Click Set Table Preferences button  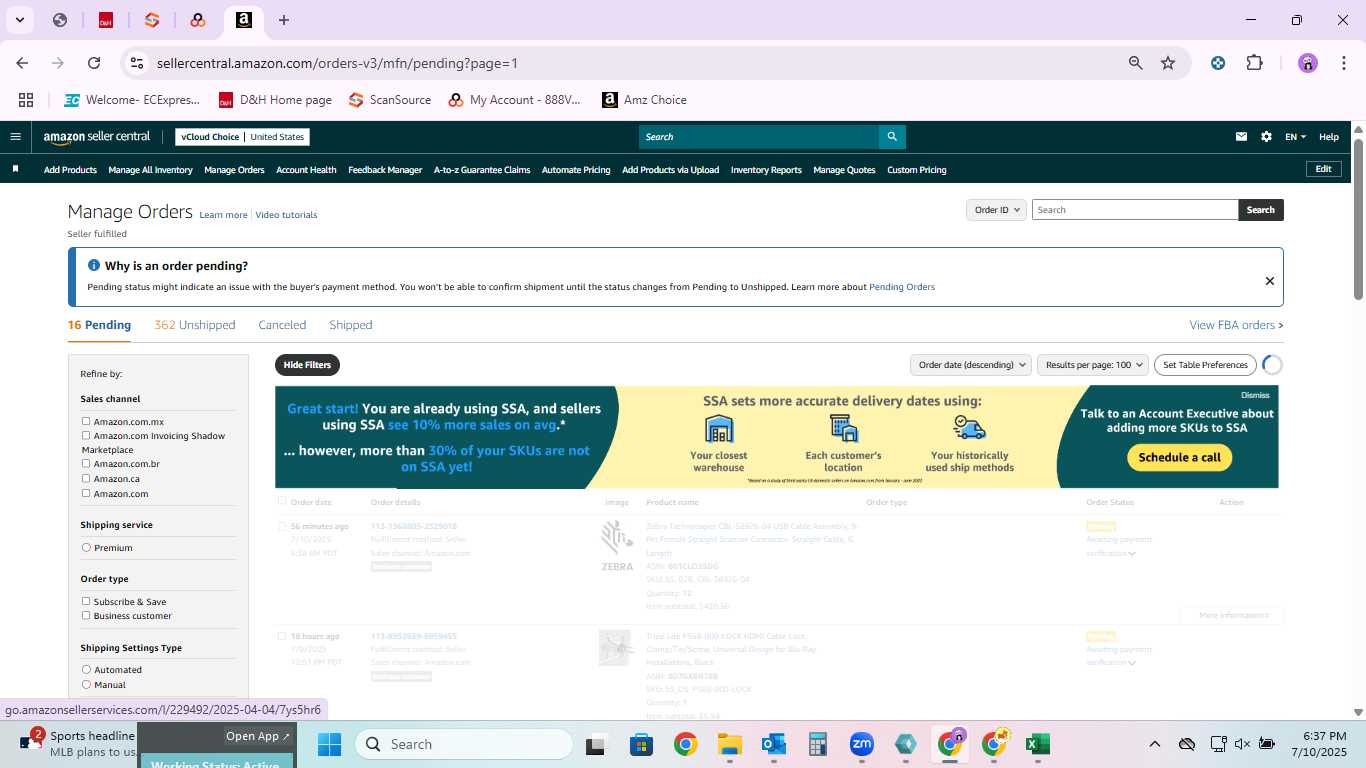point(1205,365)
